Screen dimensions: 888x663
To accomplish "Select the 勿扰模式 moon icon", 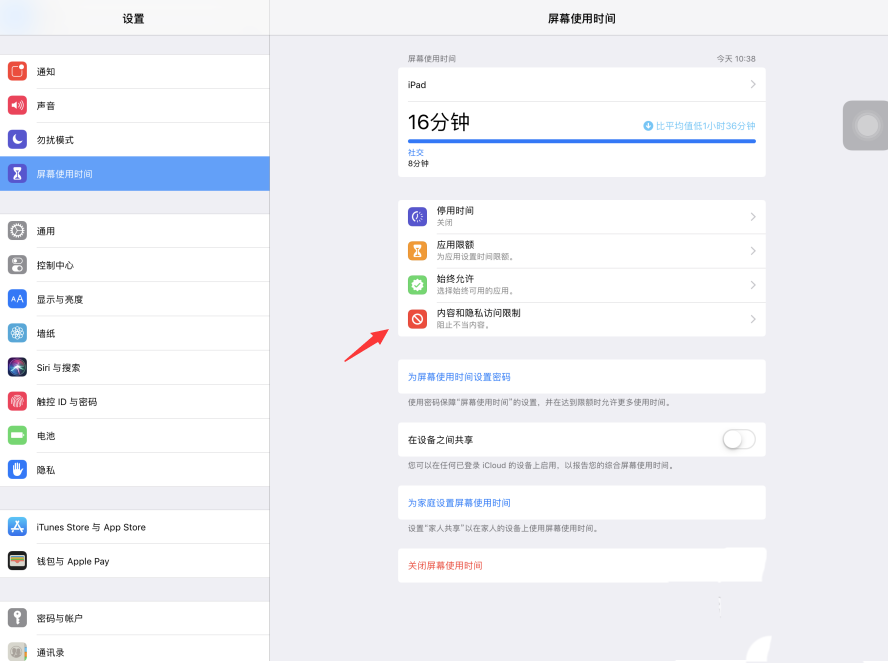I will pos(18,139).
